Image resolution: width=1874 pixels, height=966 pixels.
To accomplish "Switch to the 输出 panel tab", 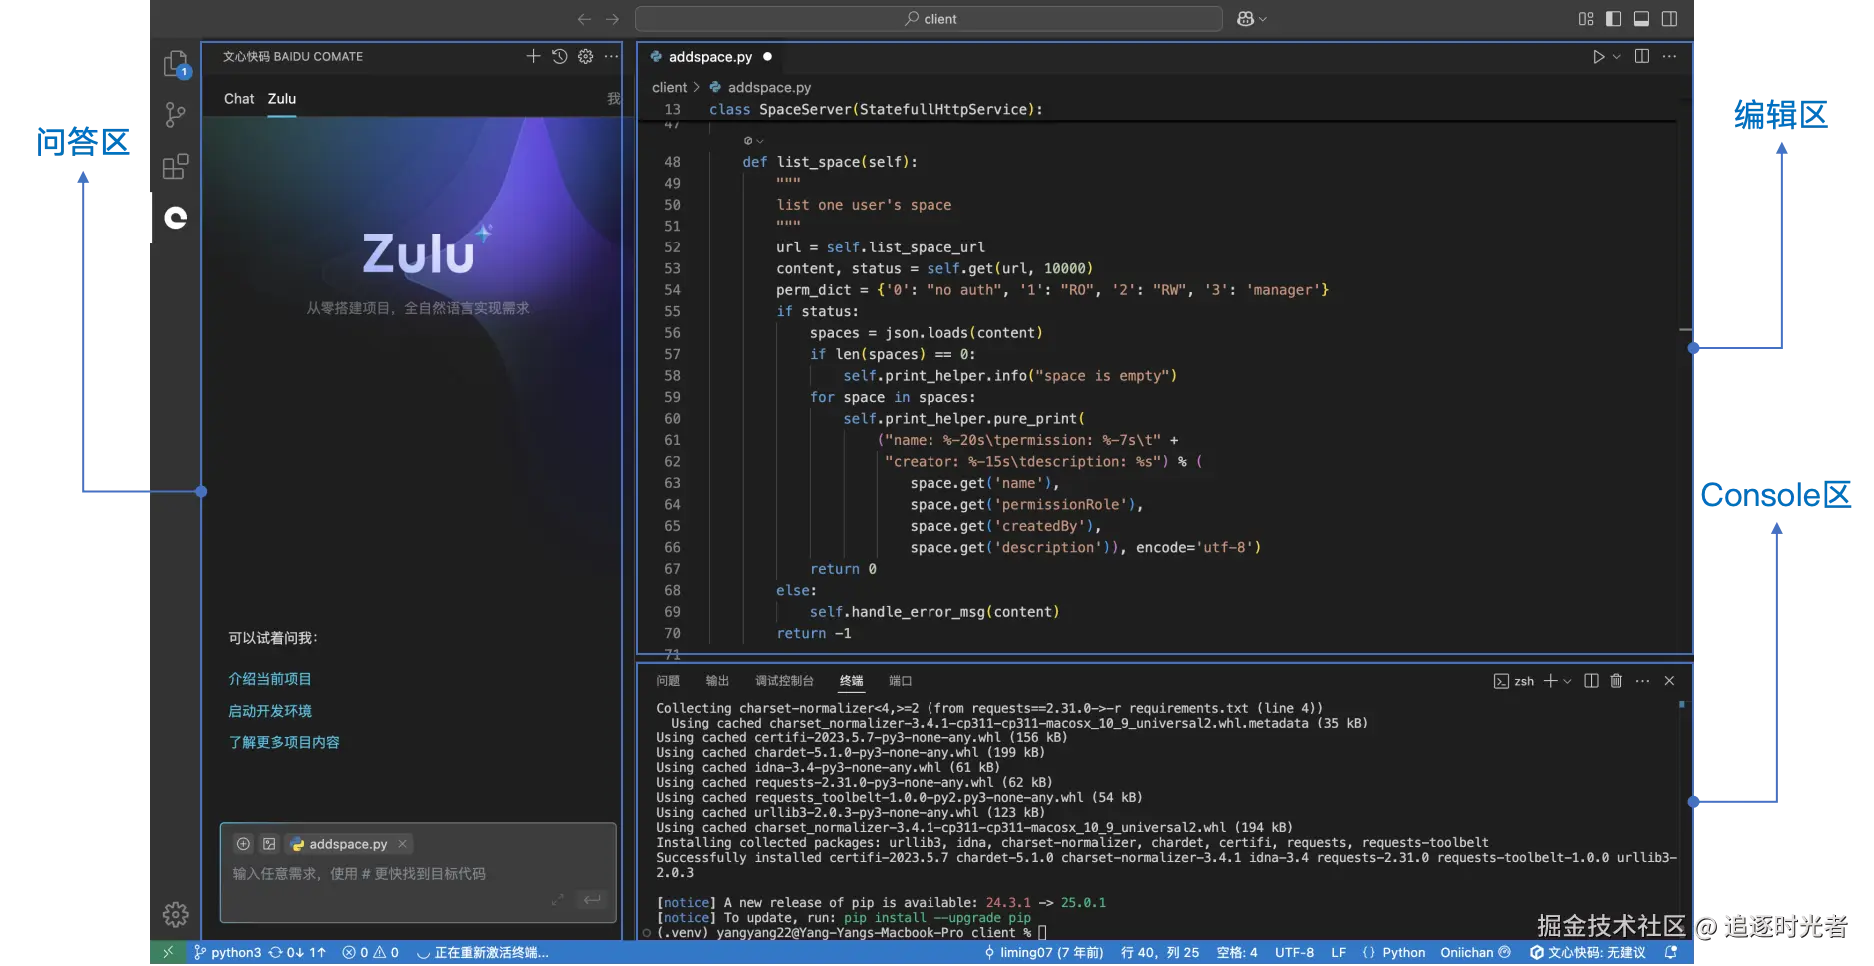I will (x=717, y=681).
